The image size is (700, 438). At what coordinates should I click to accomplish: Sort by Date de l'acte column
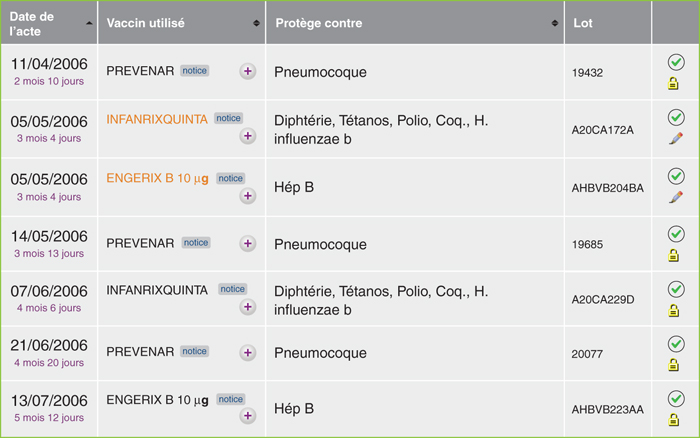pos(49,23)
